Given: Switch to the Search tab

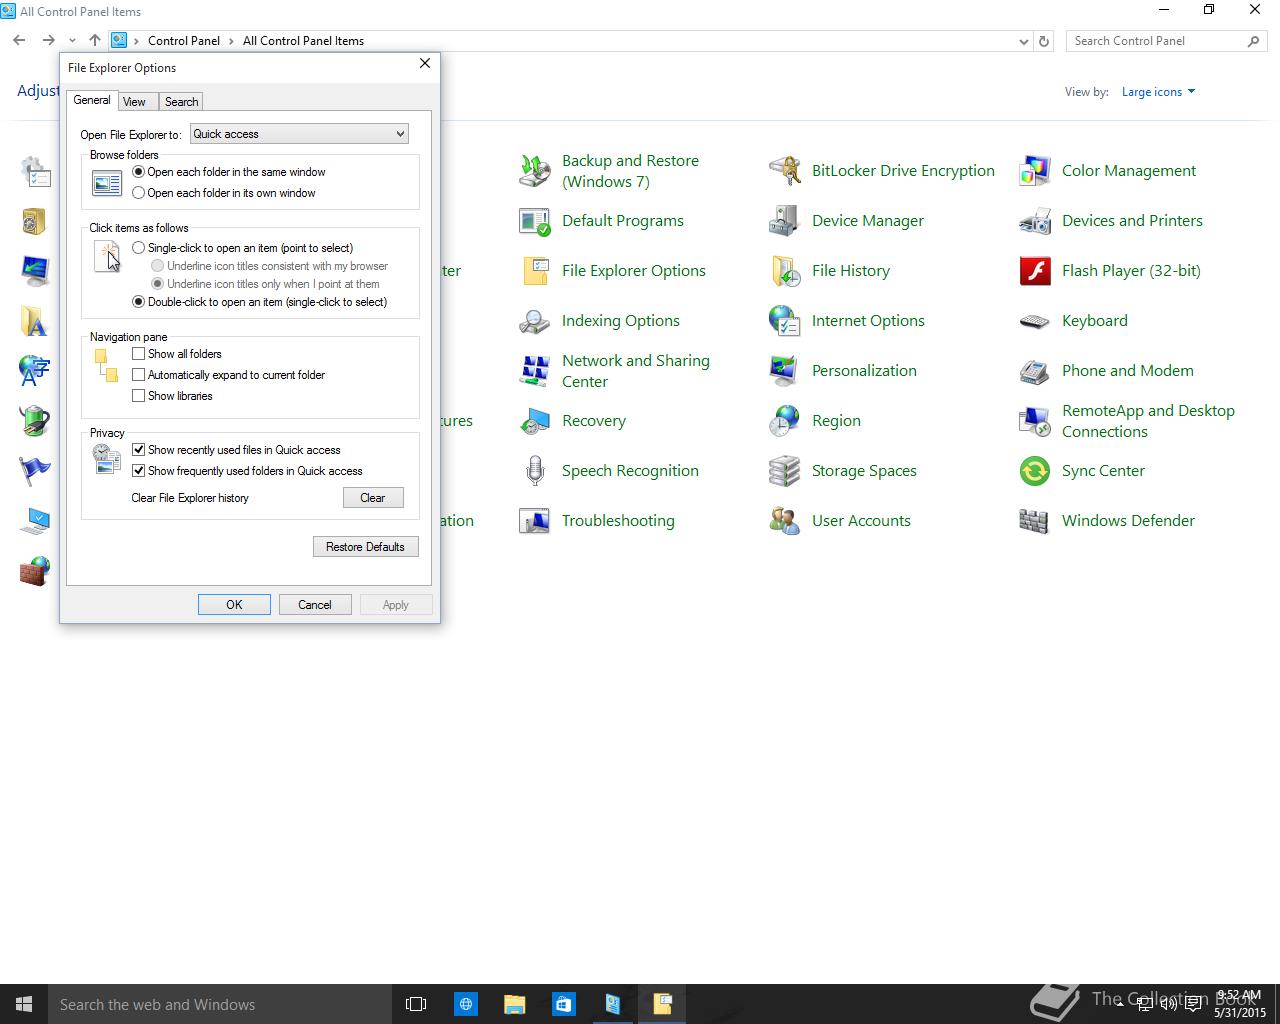Looking at the screenshot, I should pos(181,102).
